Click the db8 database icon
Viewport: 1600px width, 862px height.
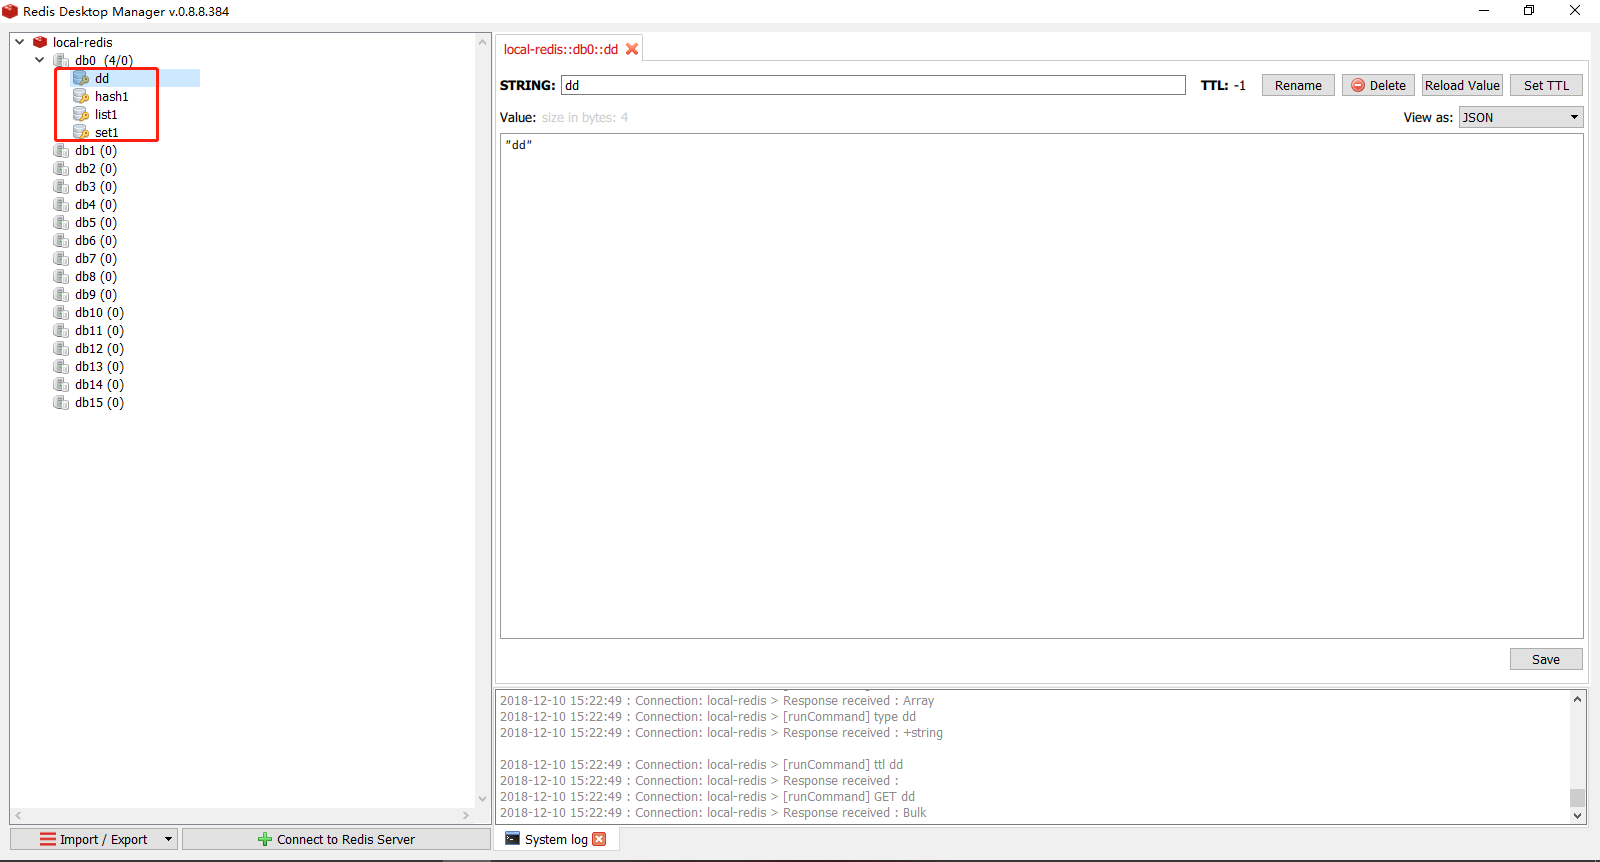click(x=61, y=277)
